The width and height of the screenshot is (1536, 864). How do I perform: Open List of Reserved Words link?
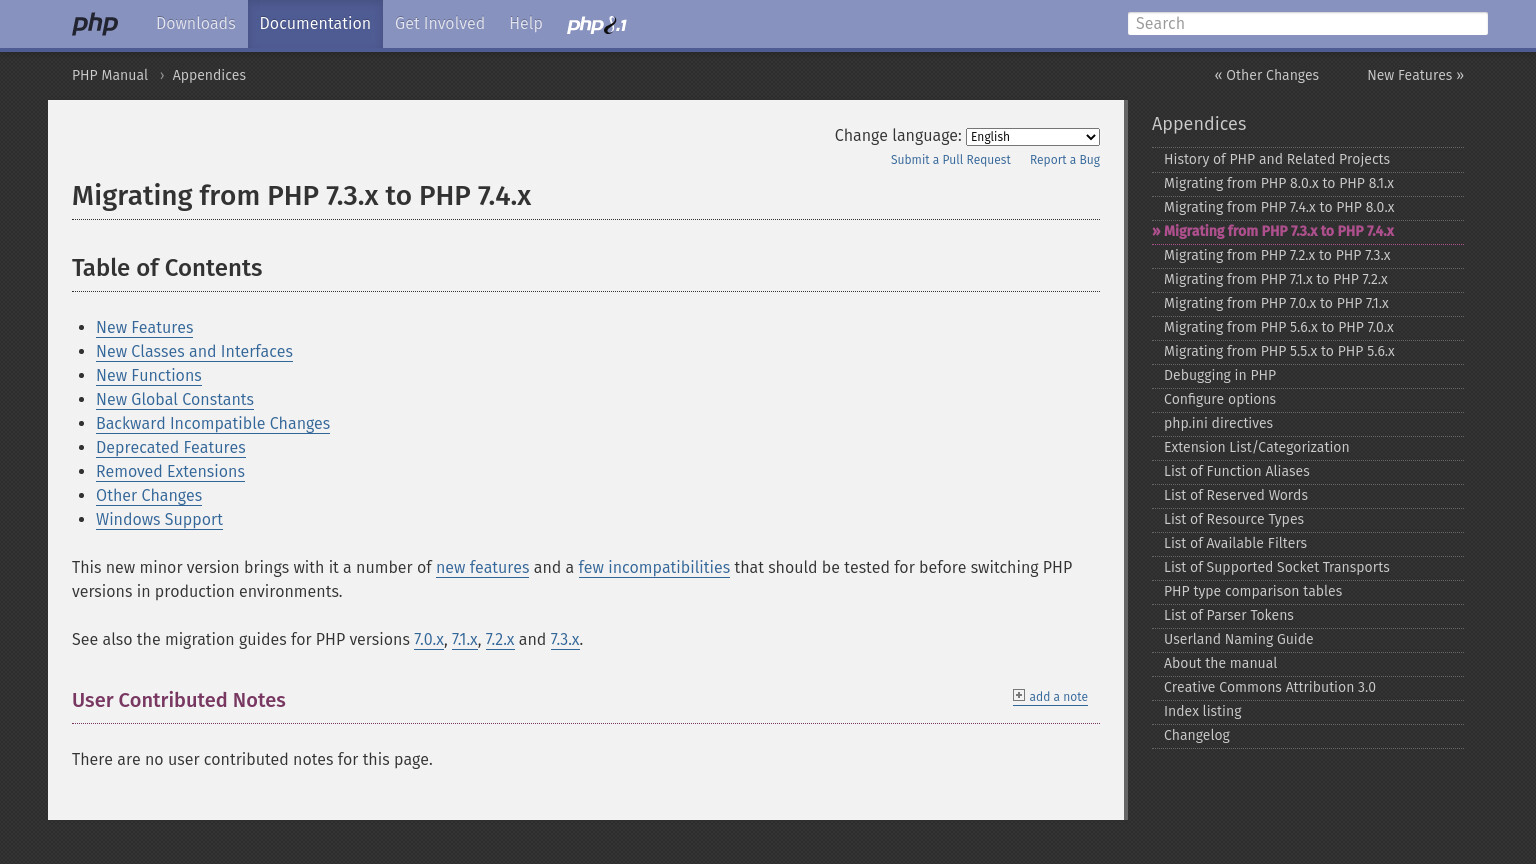click(x=1308, y=496)
